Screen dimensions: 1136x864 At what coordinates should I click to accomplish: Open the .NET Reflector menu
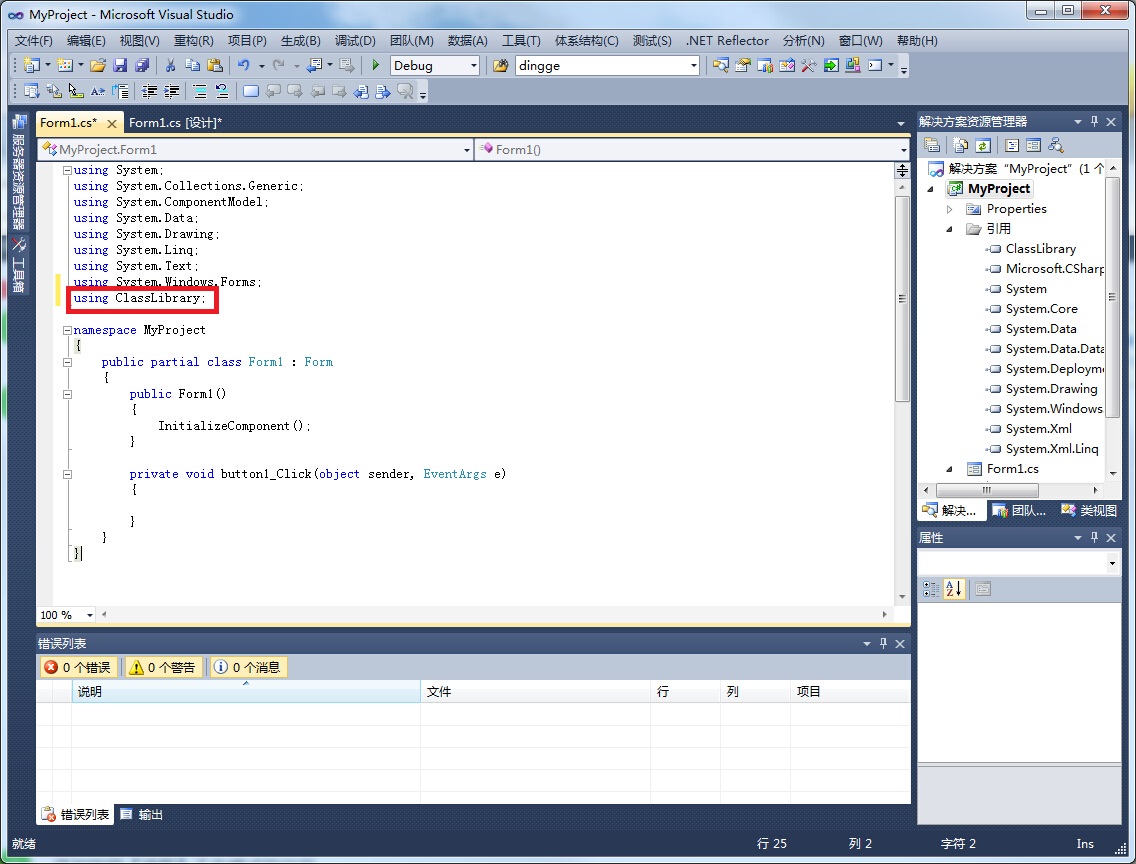tap(727, 41)
